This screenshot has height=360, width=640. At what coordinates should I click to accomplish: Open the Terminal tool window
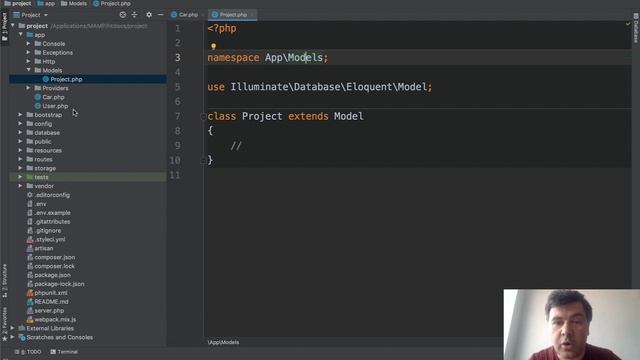(64, 351)
